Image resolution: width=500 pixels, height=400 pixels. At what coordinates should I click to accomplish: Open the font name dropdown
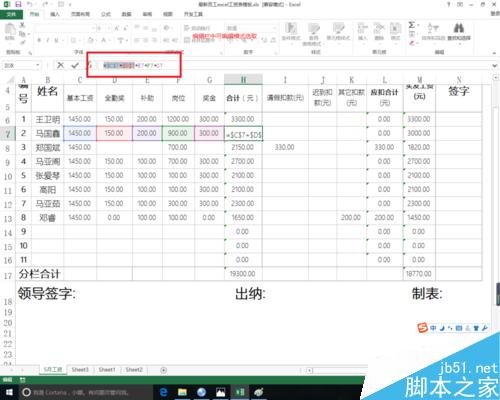pos(94,29)
